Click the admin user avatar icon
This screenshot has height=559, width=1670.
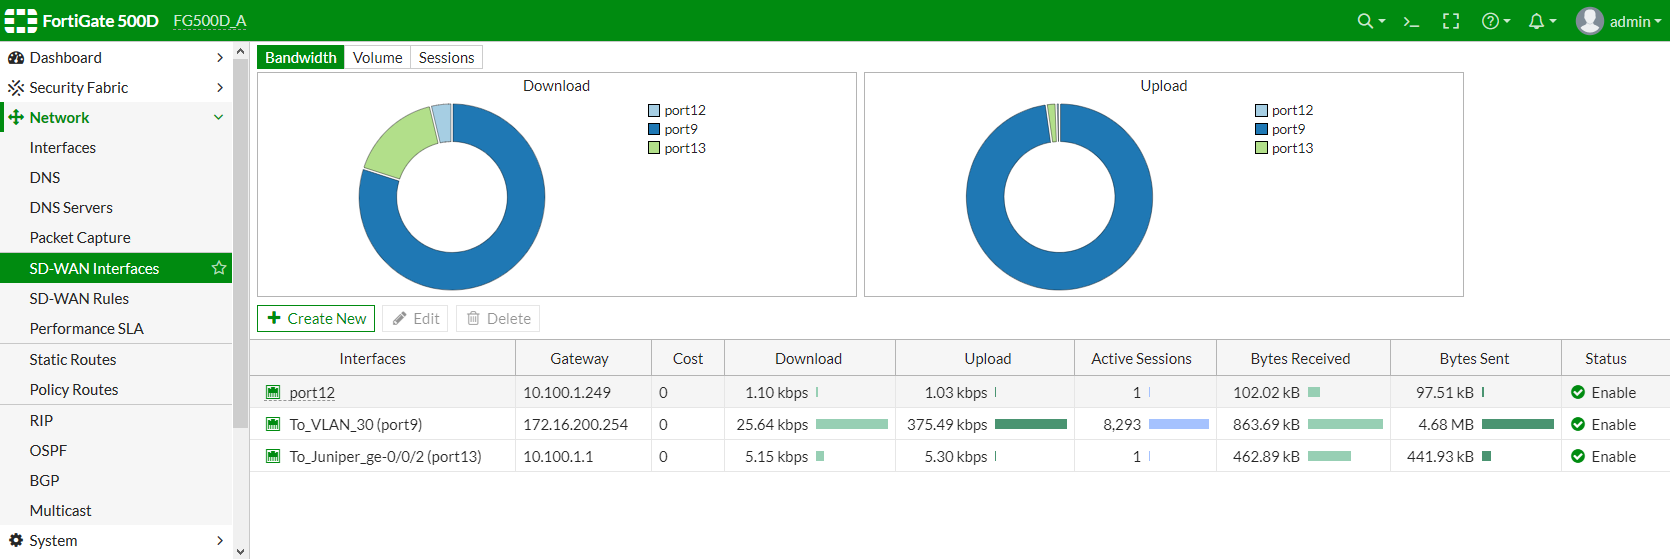click(x=1590, y=21)
